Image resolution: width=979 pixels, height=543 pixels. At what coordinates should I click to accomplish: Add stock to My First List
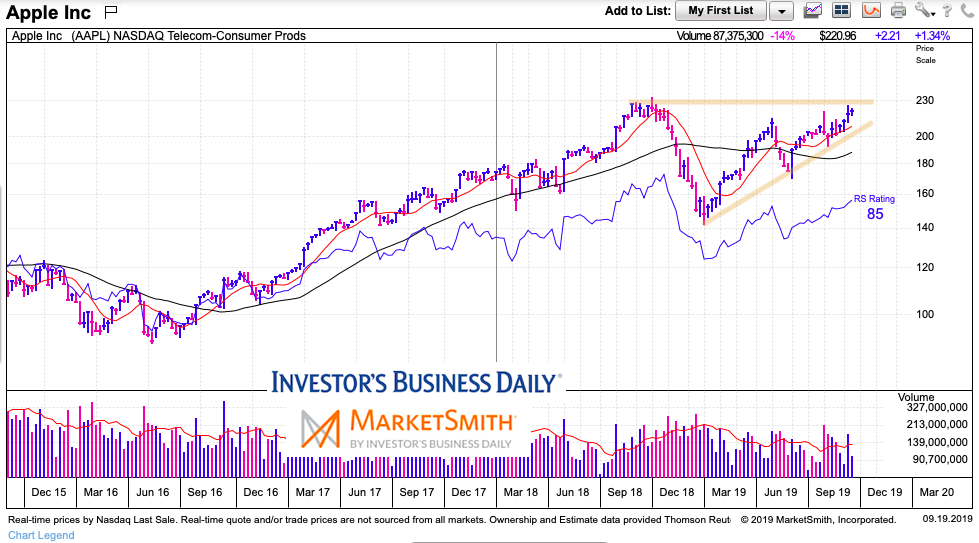[721, 11]
